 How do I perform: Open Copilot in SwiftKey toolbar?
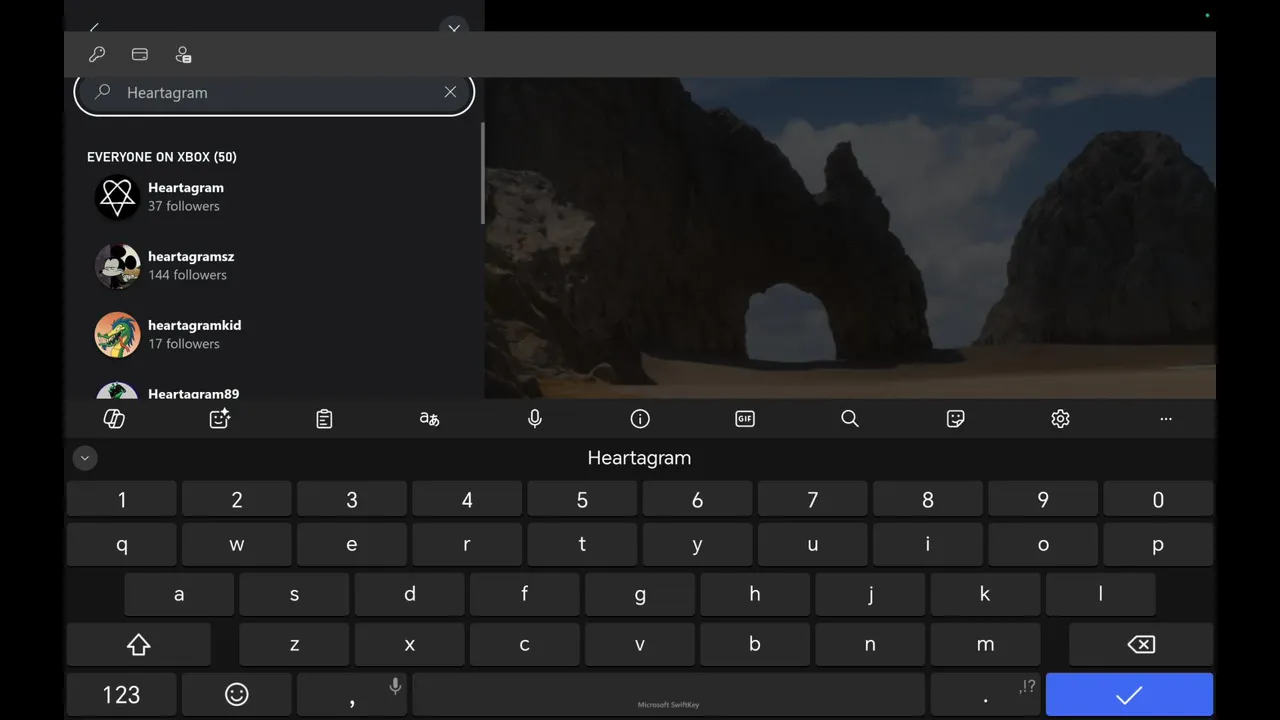(114, 419)
